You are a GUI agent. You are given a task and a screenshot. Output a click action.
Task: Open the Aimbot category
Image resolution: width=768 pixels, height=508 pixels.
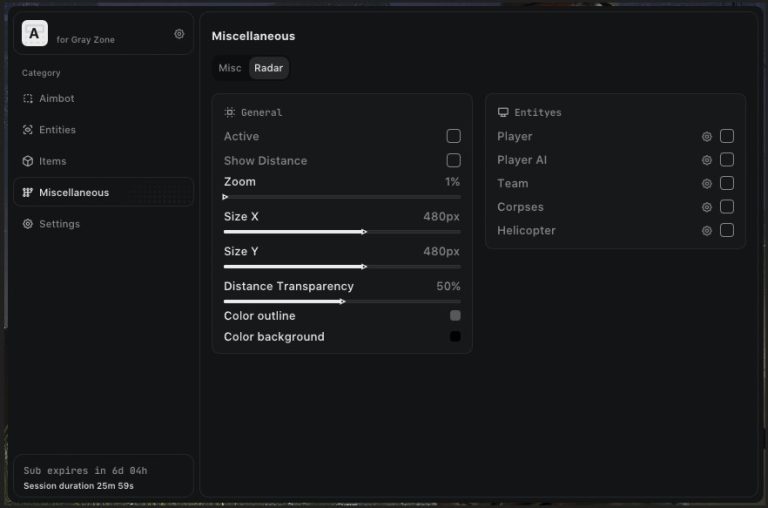(x=56, y=99)
